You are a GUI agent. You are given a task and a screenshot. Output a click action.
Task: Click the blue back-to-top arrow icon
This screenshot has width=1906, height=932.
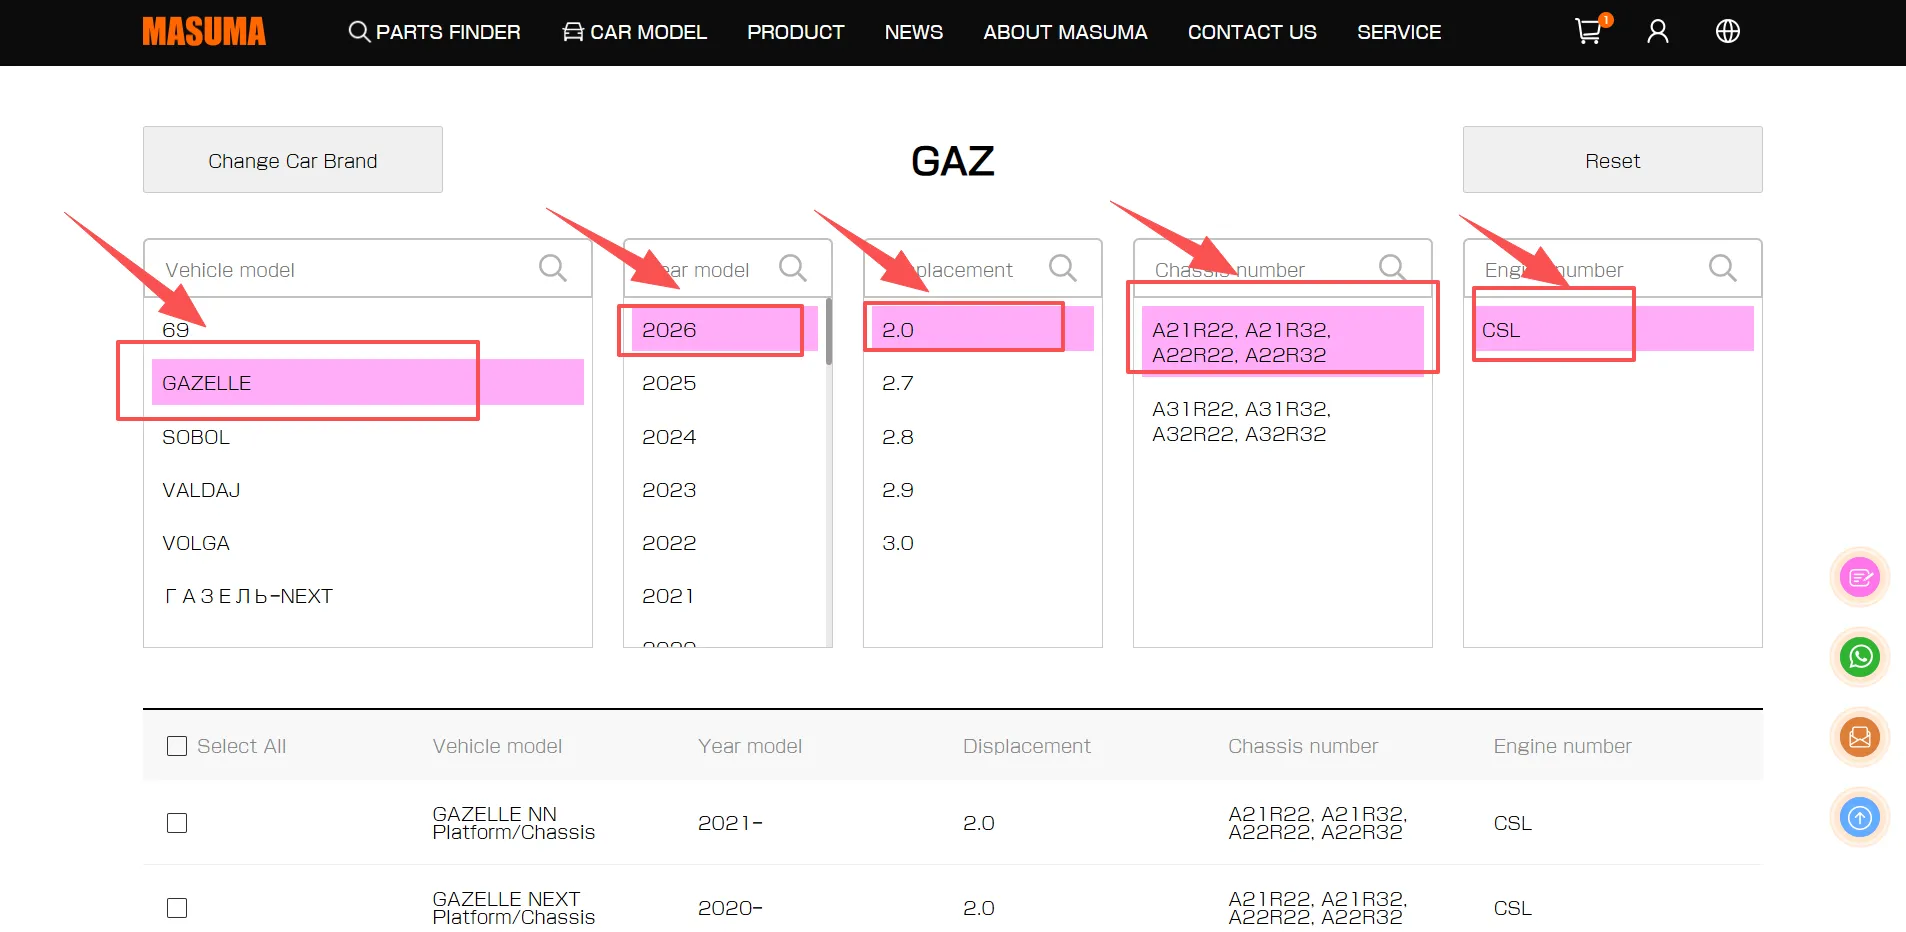1859,818
